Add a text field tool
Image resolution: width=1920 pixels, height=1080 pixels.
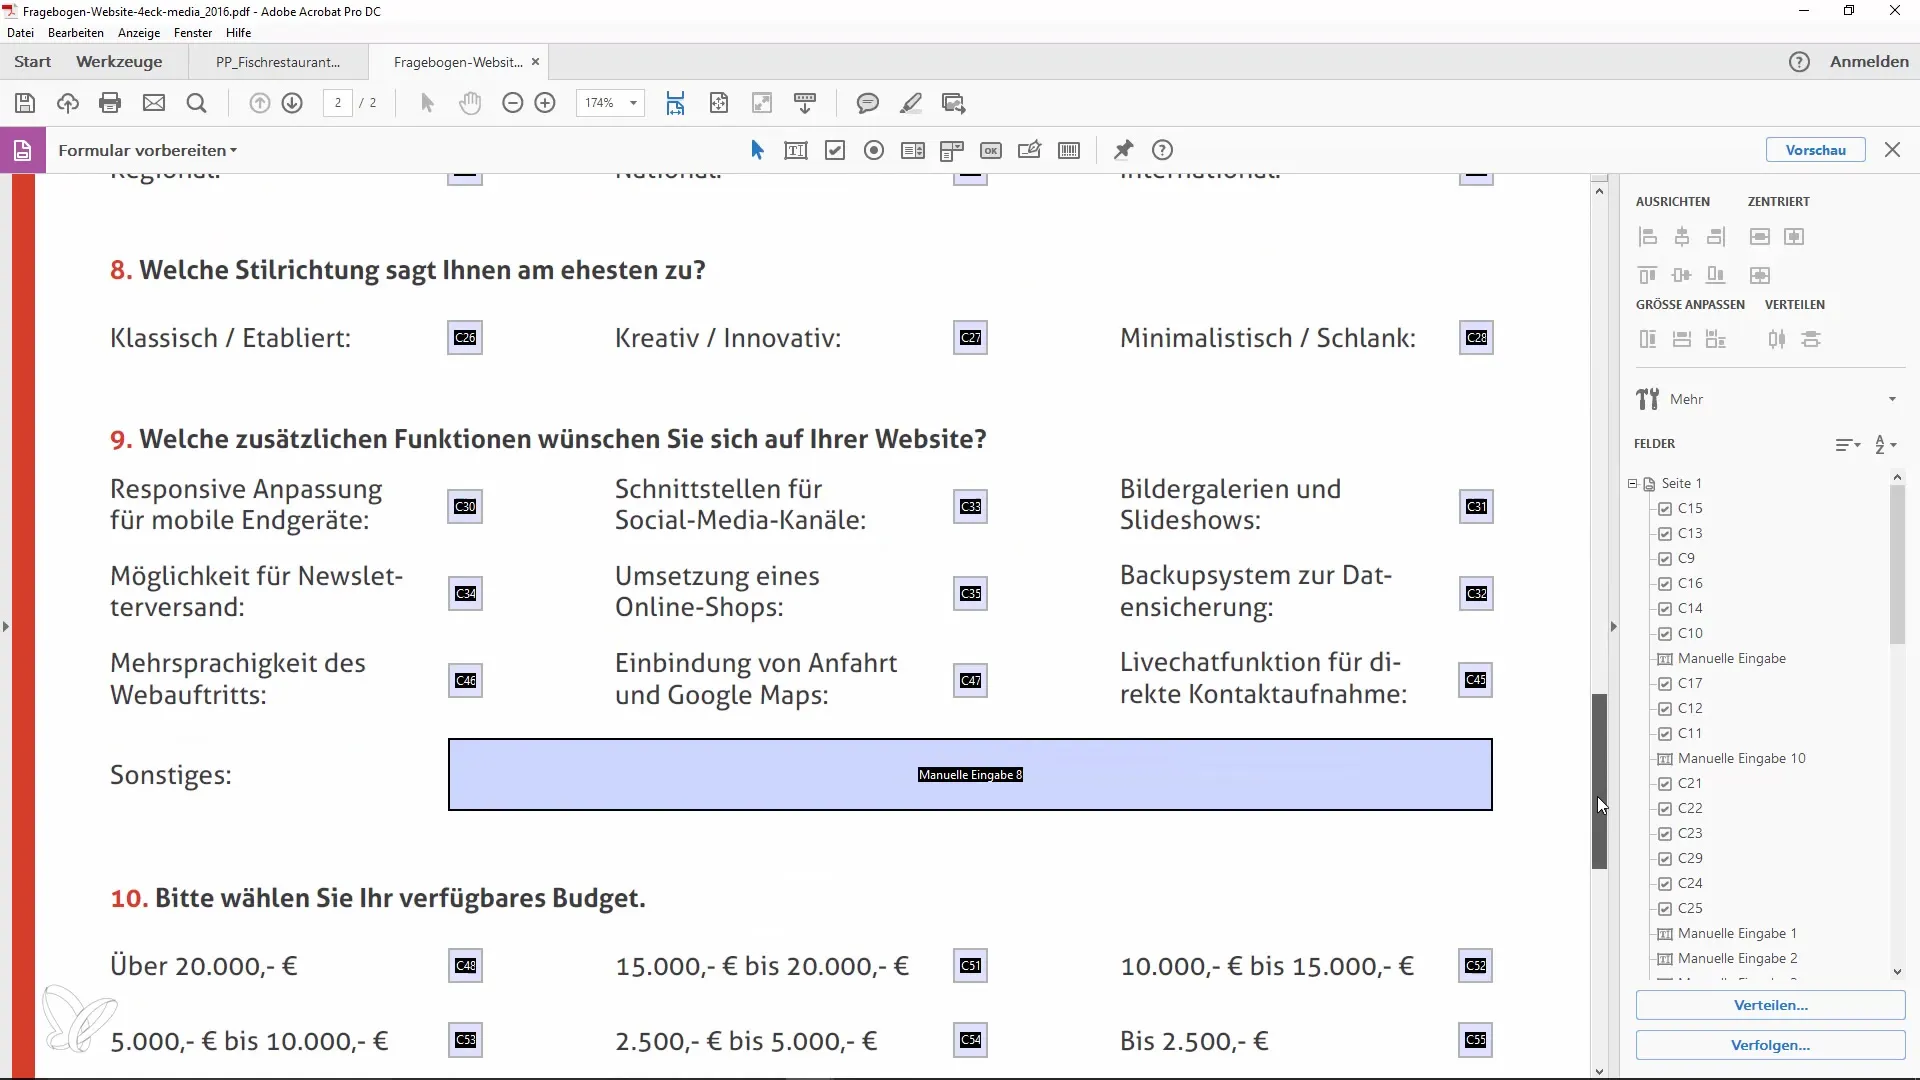pyautogui.click(x=796, y=150)
